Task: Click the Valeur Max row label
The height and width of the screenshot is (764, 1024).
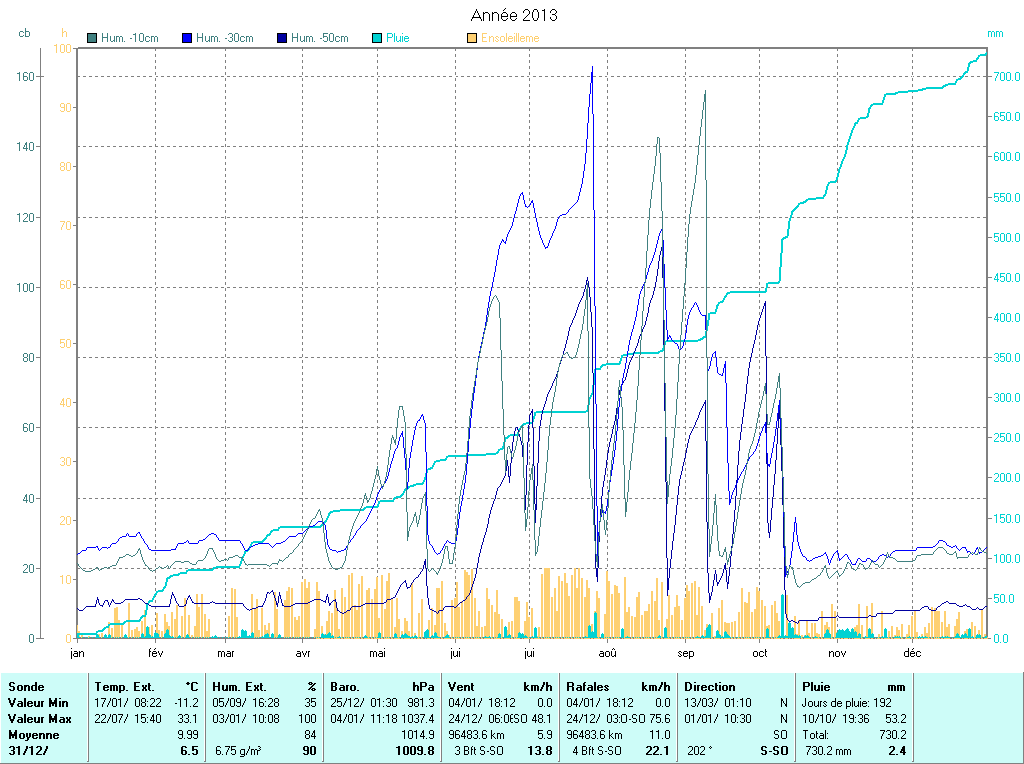Action: pyautogui.click(x=39, y=719)
